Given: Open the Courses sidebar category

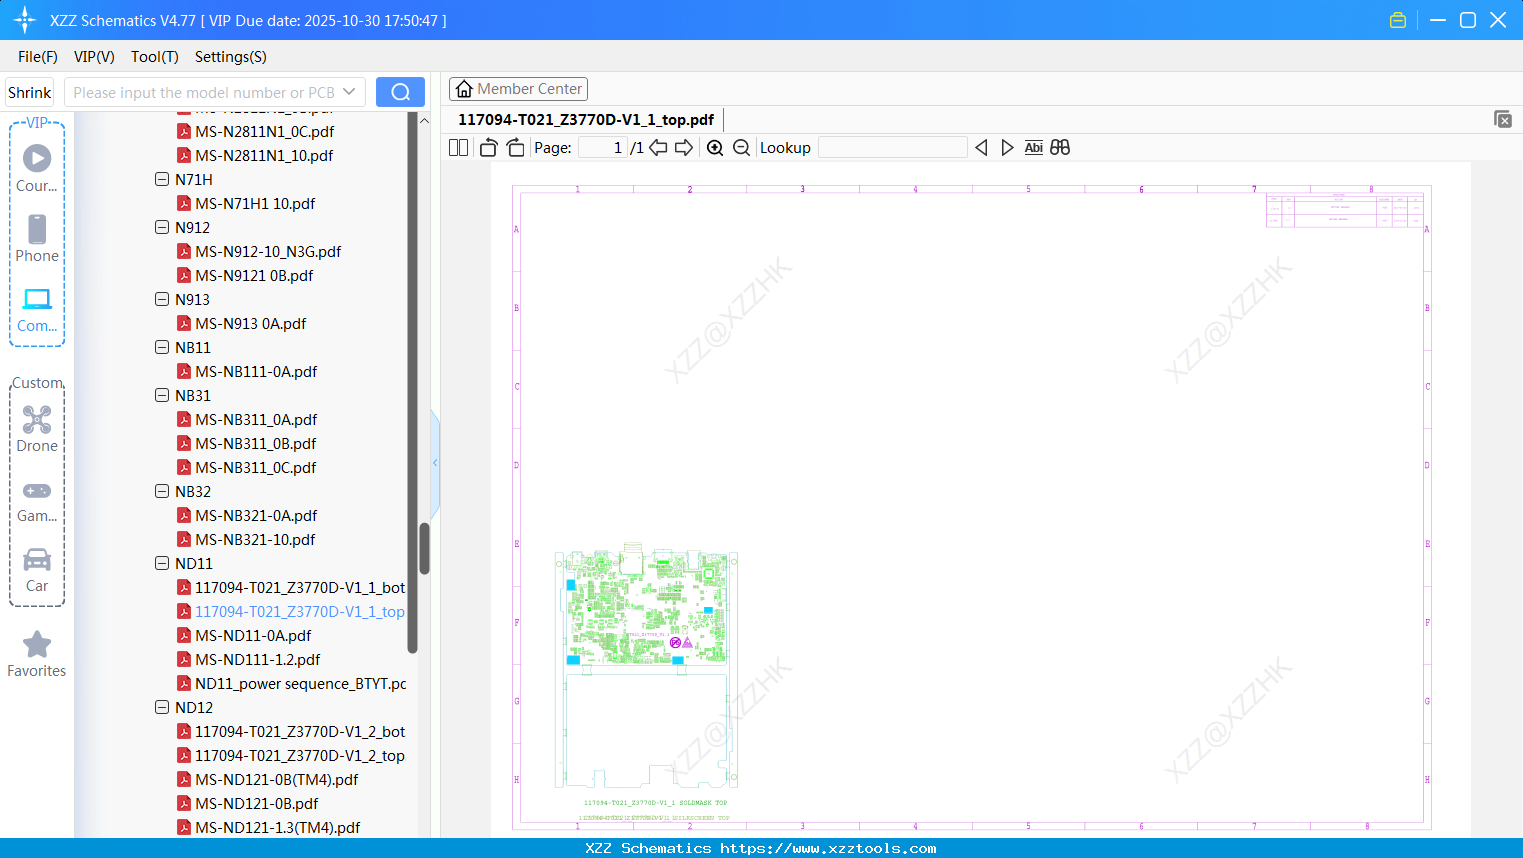Looking at the screenshot, I should pyautogui.click(x=37, y=168).
